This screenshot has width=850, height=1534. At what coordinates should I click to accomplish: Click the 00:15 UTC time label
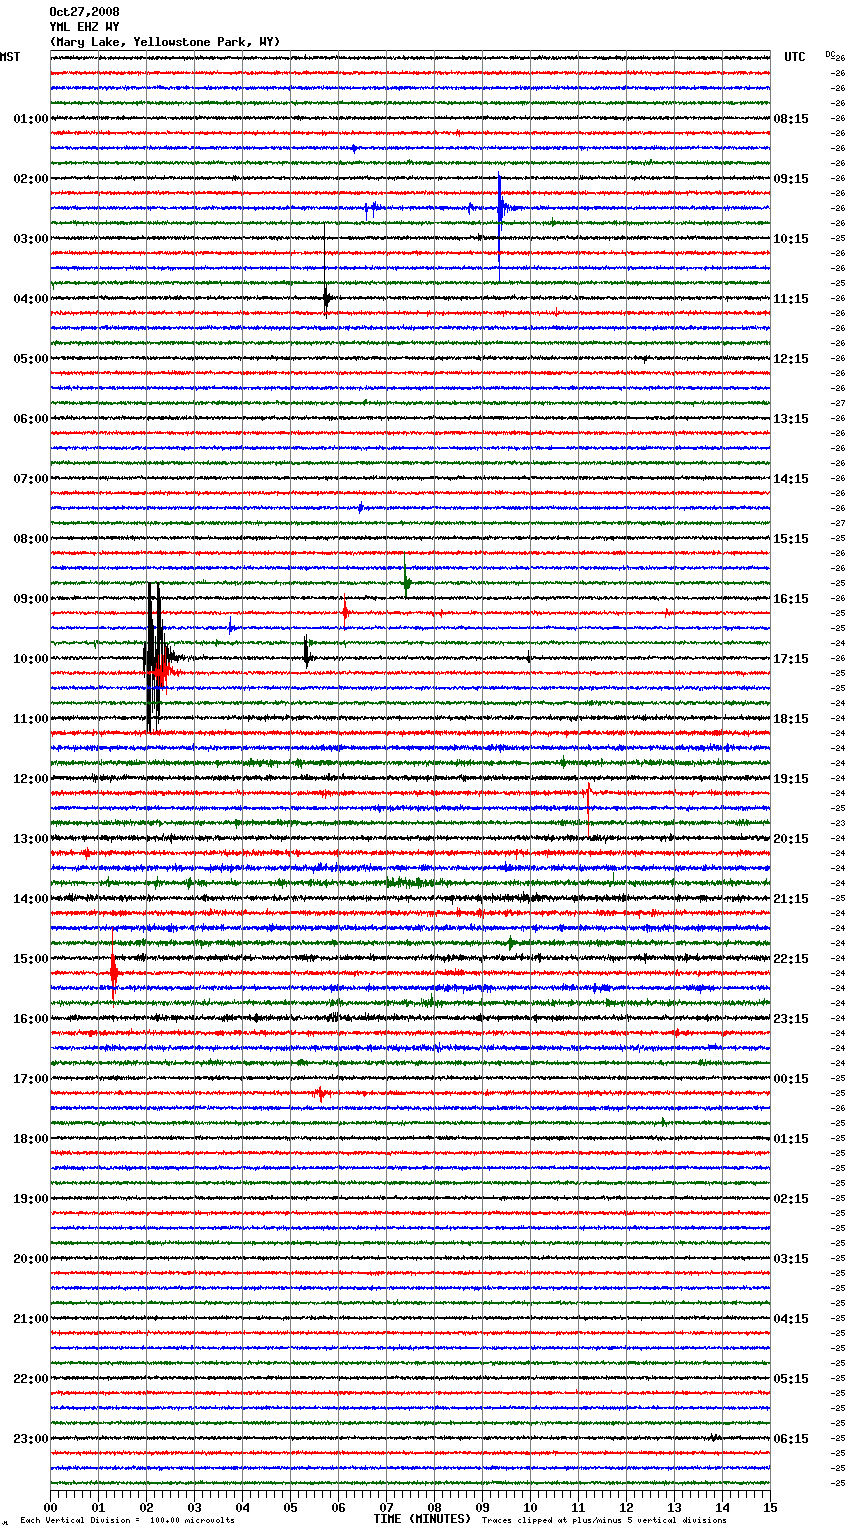click(x=791, y=1079)
